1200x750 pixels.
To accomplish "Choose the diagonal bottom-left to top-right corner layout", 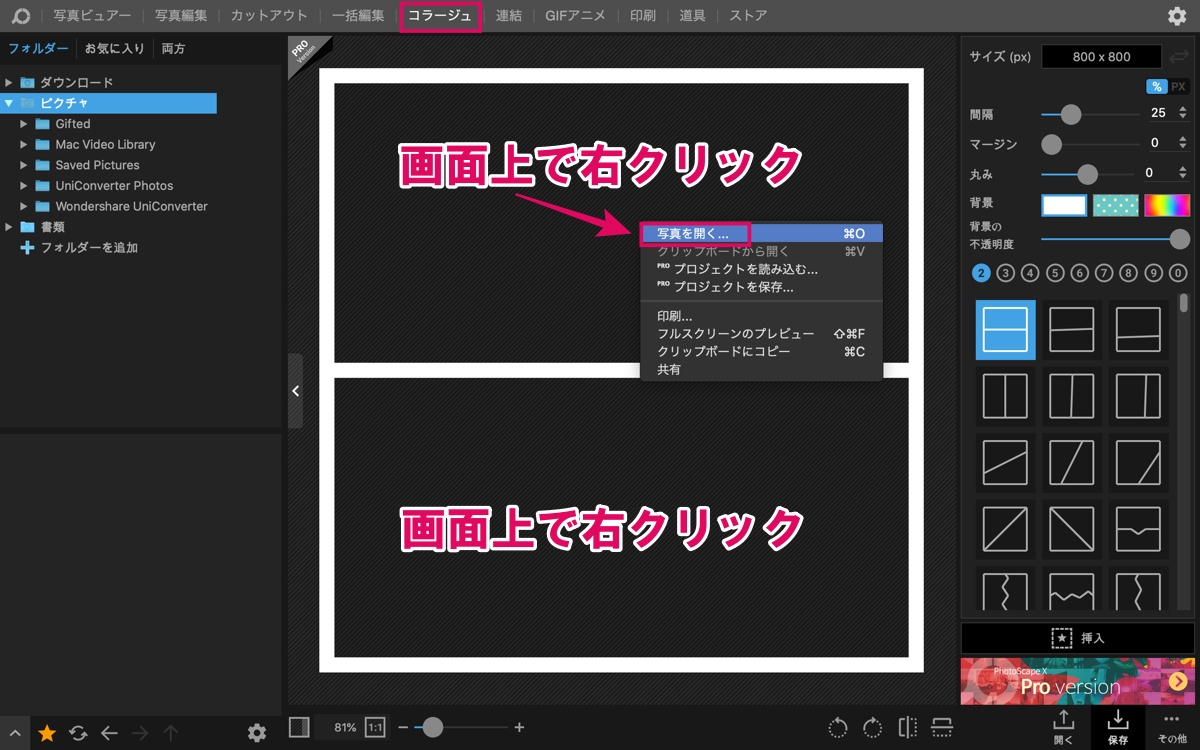I will pyautogui.click(x=1005, y=529).
